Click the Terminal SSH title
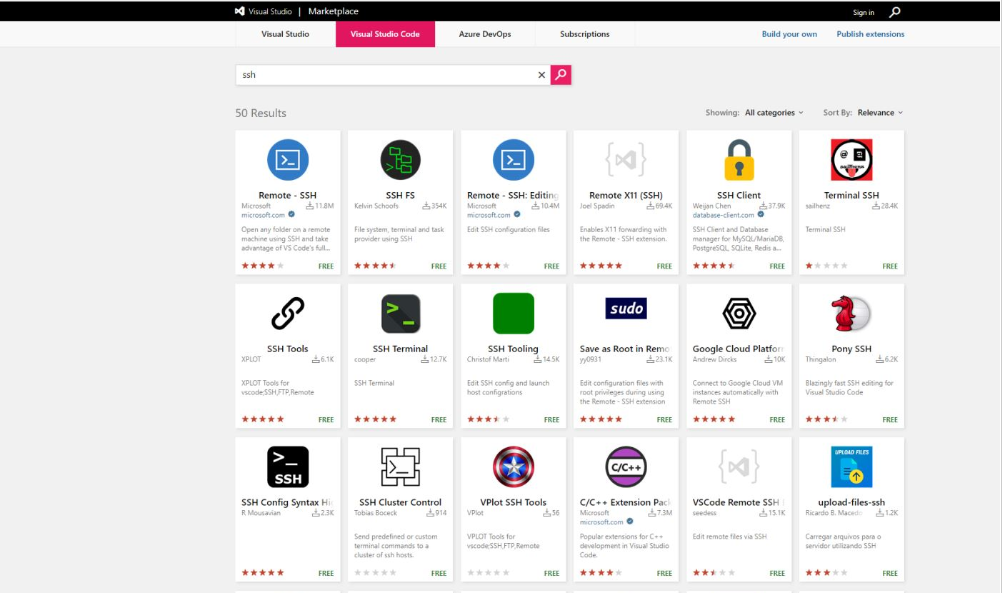The height and width of the screenshot is (593, 1003). [851, 195]
